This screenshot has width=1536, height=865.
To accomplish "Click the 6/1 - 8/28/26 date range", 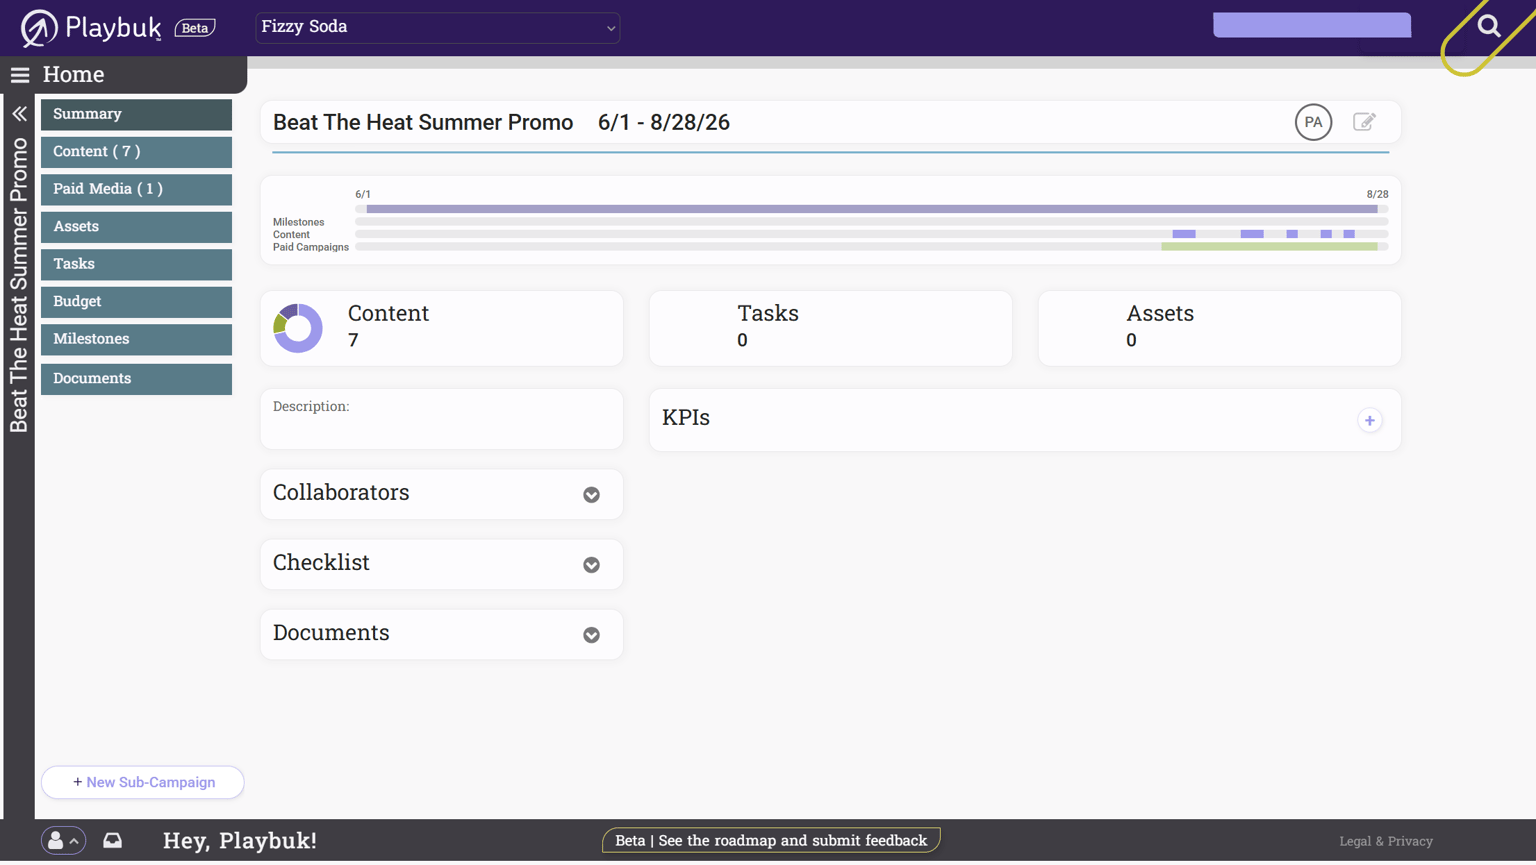I will pos(664,122).
